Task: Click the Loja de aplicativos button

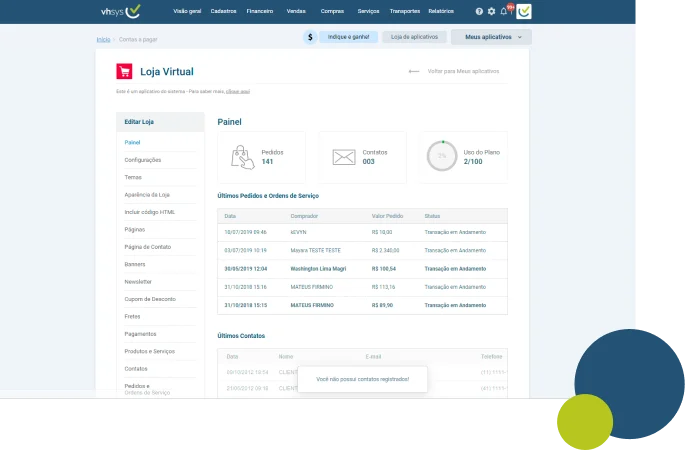Action: tap(414, 37)
